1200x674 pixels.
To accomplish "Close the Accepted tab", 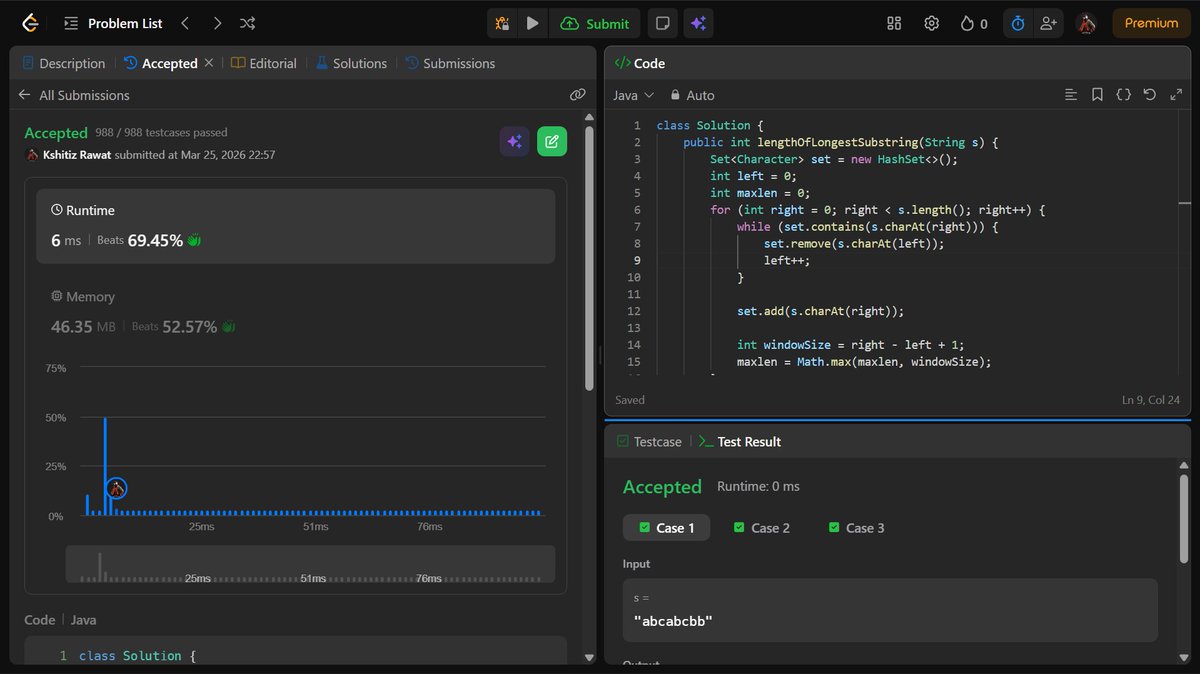I will tap(208, 63).
